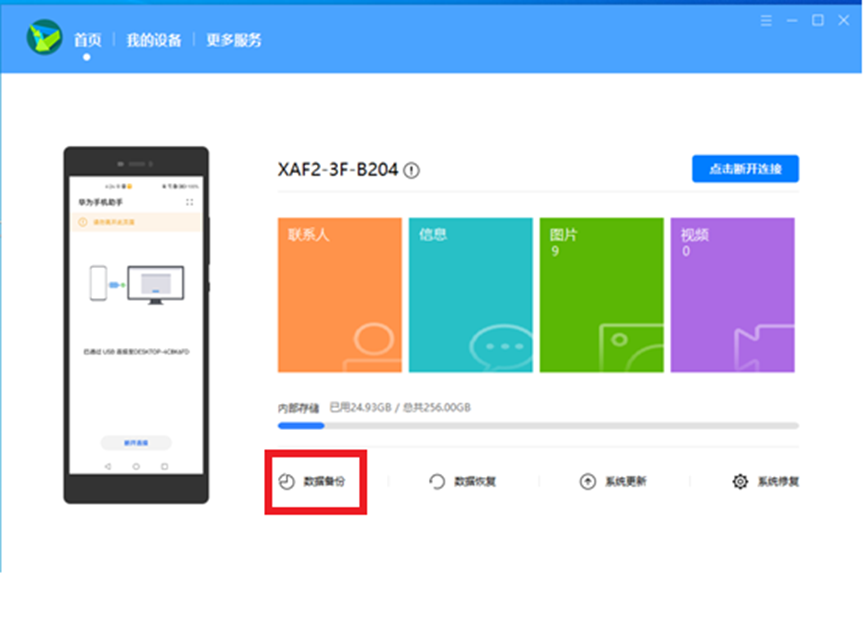Tap the phone's home circle button
The width and height of the screenshot is (865, 644).
tap(136, 467)
